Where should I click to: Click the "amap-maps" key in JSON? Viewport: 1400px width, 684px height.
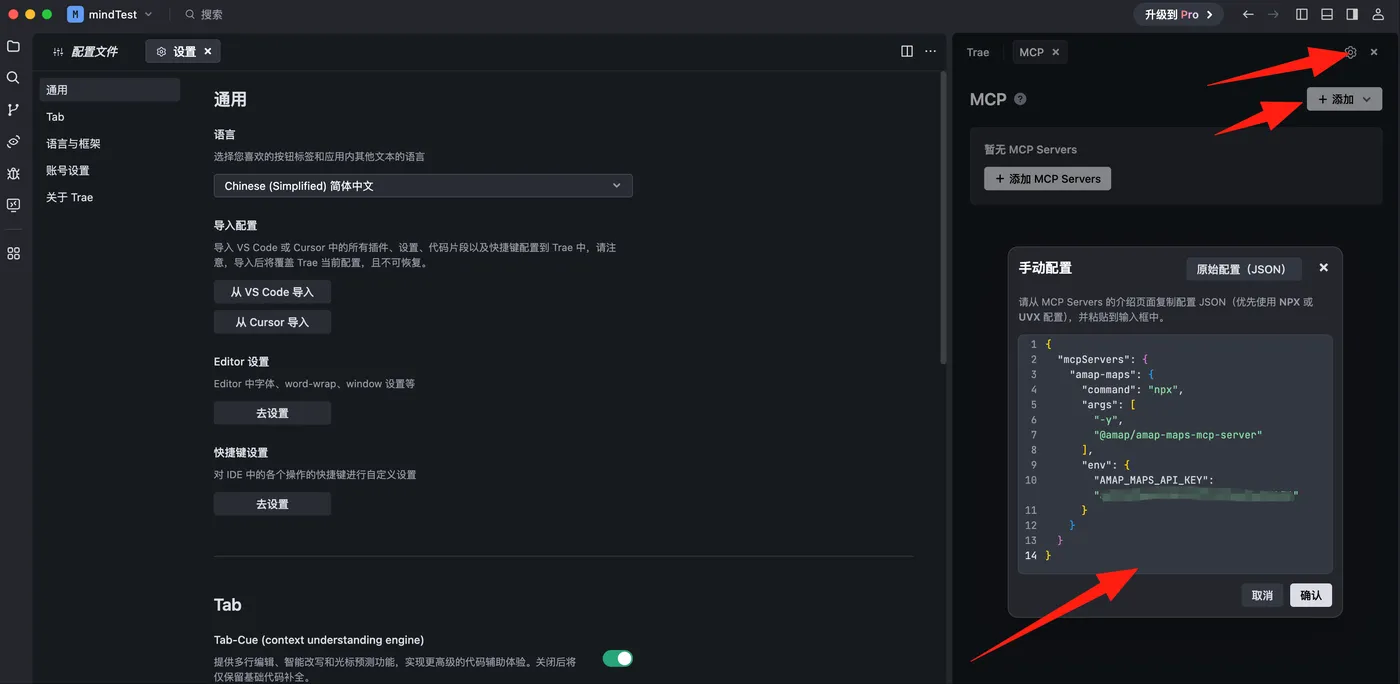(x=1104, y=375)
